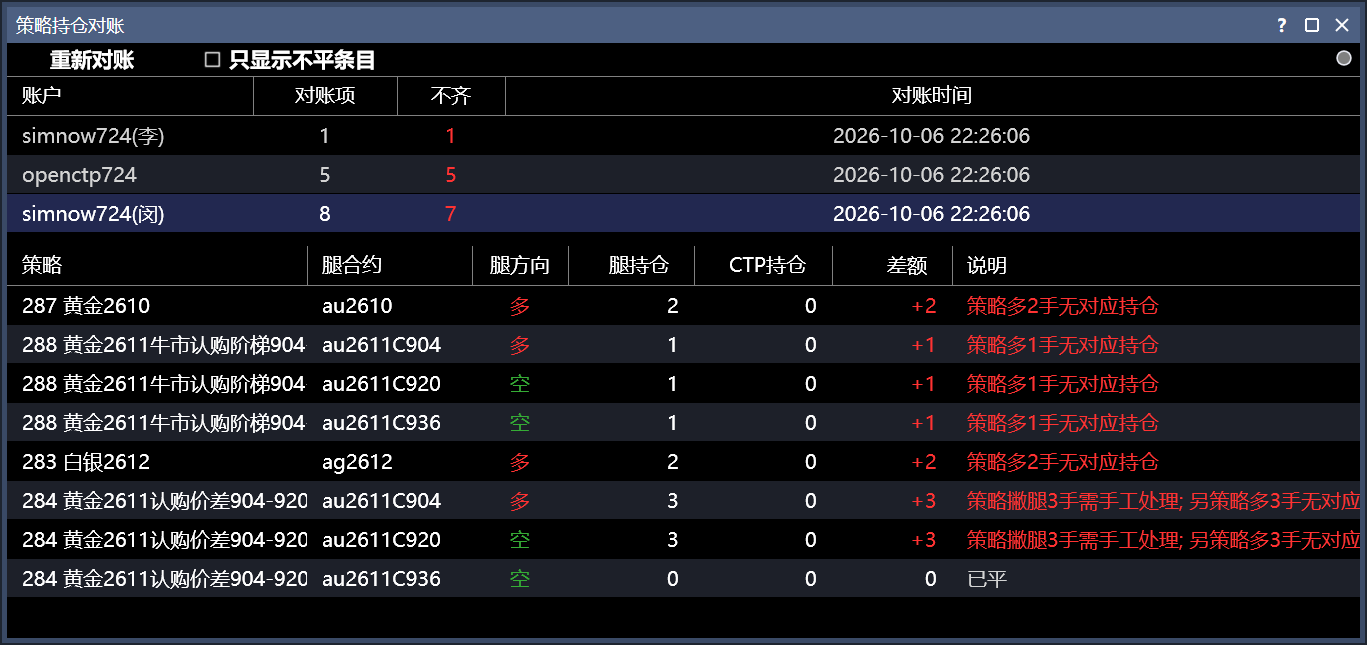
Task: Click +2 difference in 白银2612 row
Action: pyautogui.click(x=924, y=462)
